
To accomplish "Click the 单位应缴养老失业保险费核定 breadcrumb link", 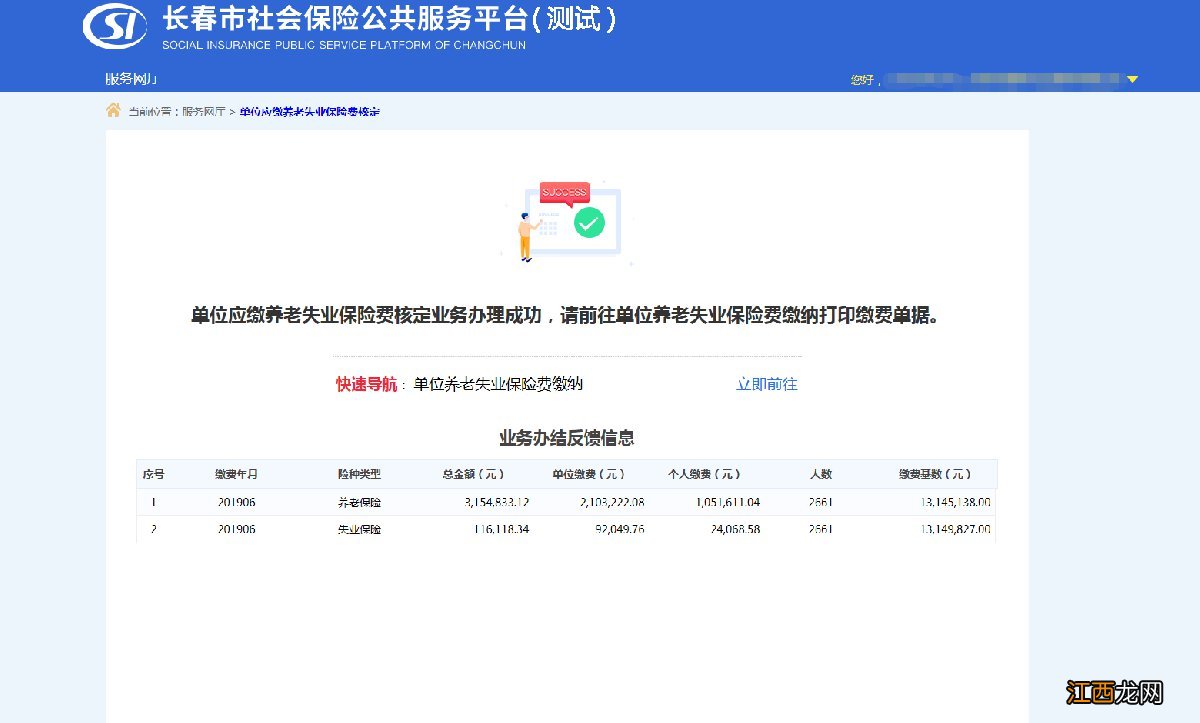I will 307,110.
